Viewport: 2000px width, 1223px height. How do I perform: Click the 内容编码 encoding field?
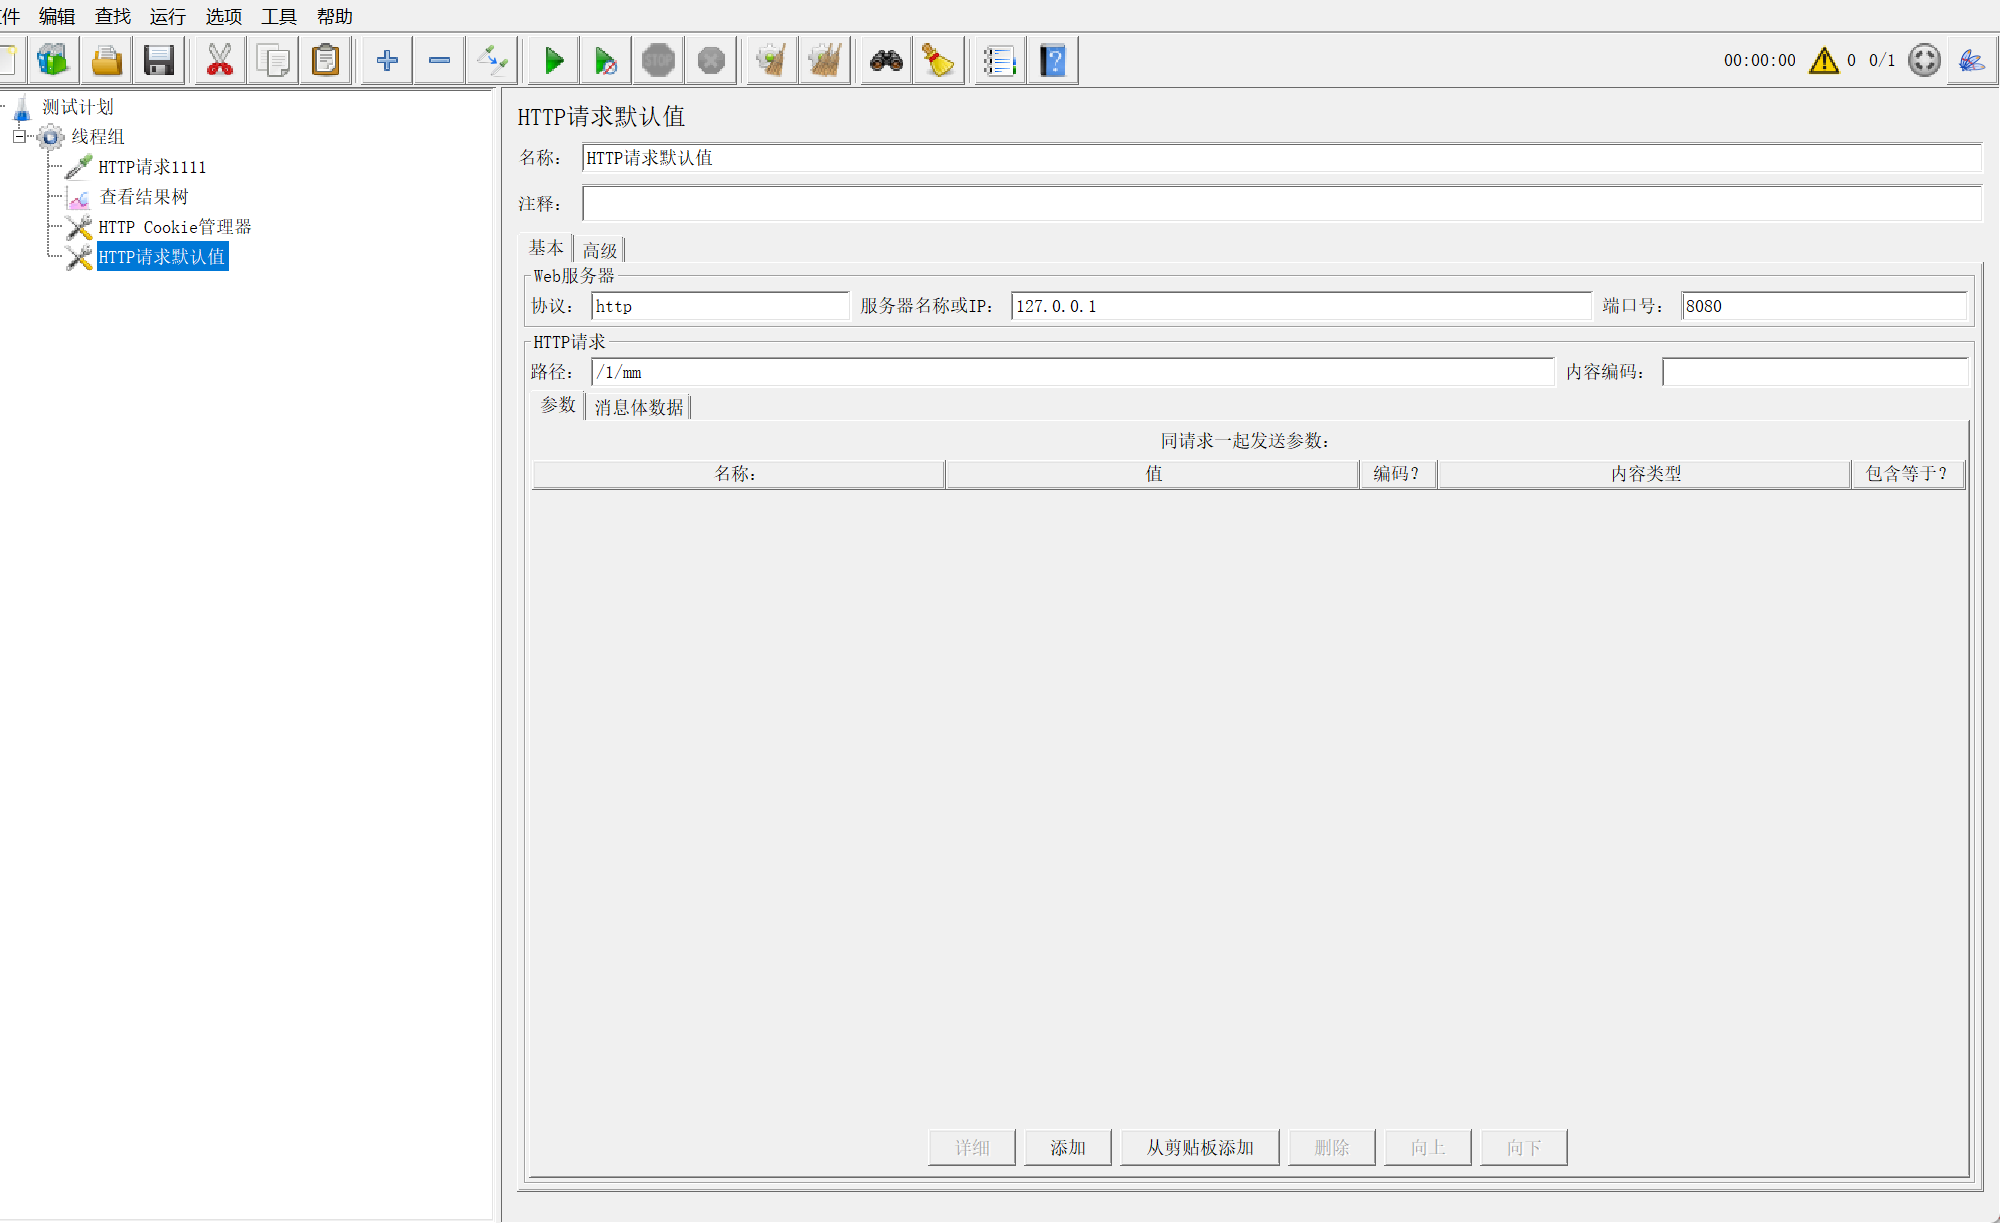[x=1815, y=372]
